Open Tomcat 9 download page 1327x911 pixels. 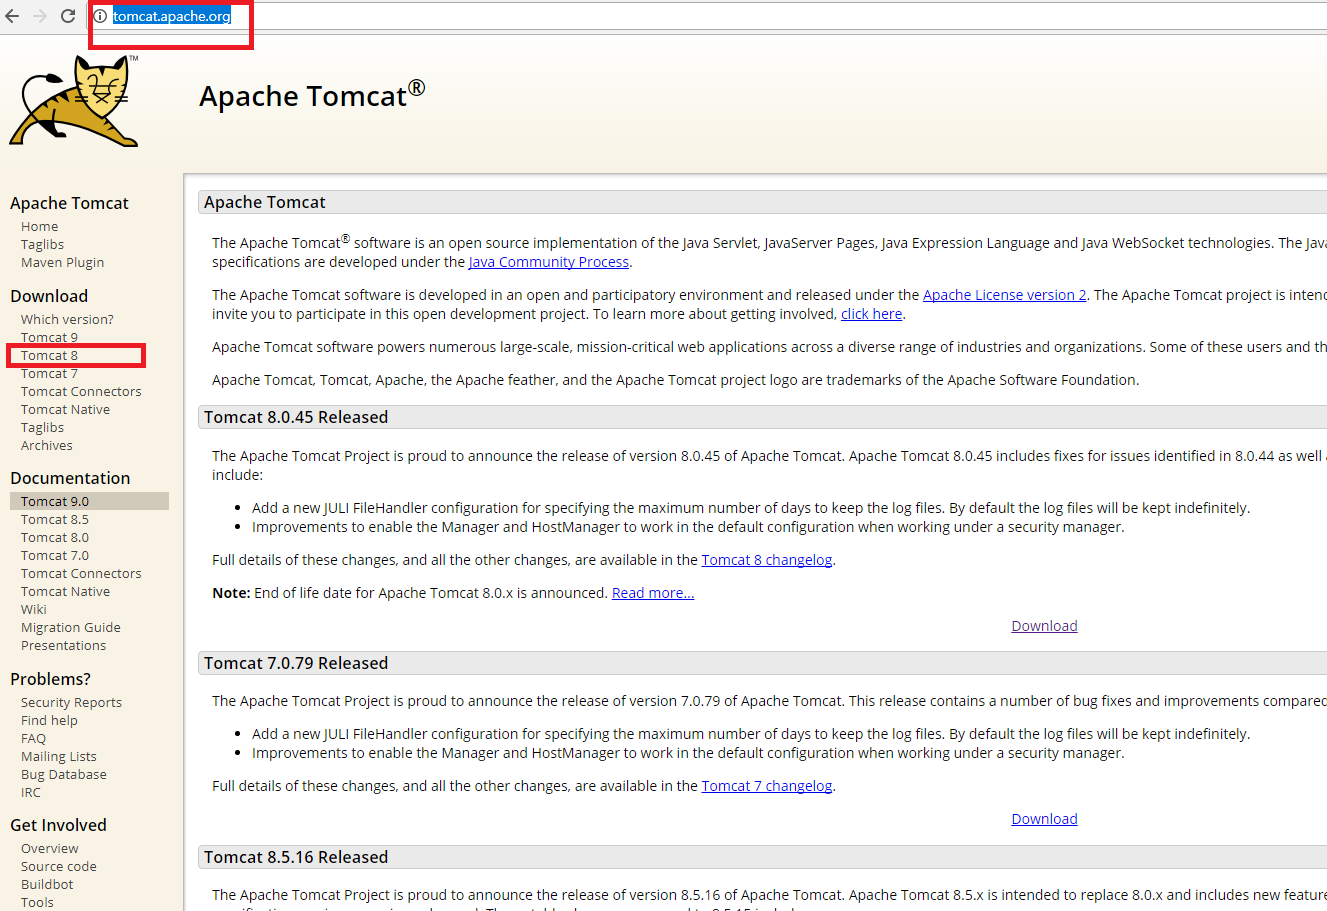49,338
